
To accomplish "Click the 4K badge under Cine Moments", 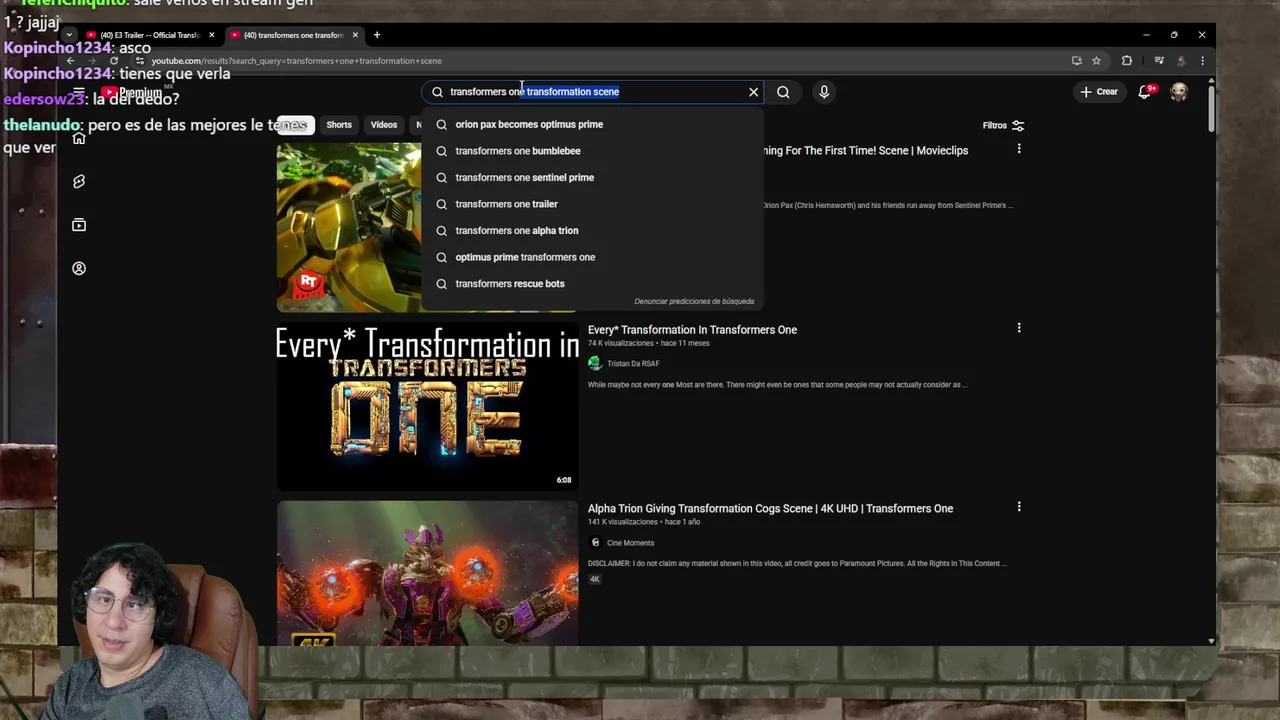I will click(594, 580).
